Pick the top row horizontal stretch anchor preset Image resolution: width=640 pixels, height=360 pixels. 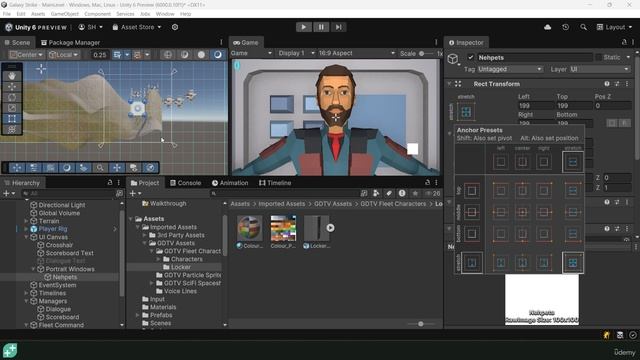(573, 190)
